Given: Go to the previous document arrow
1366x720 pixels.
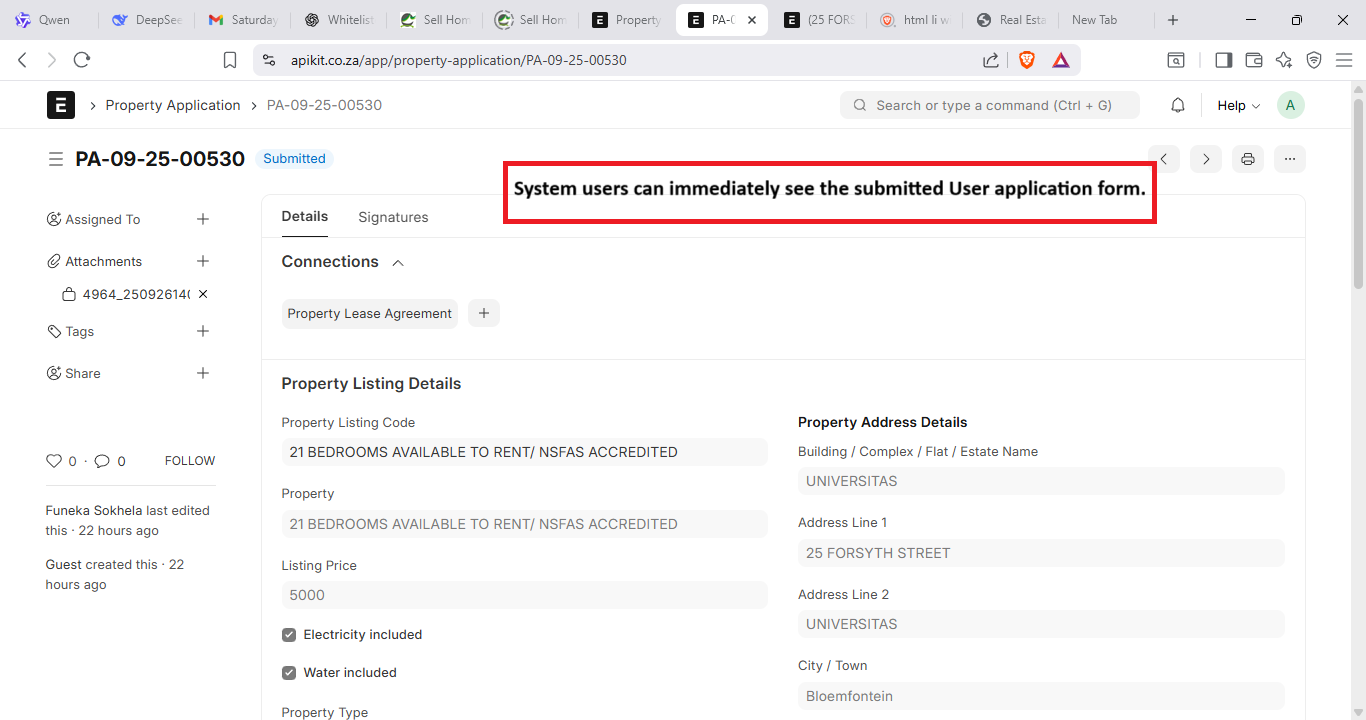Looking at the screenshot, I should coord(1163,159).
